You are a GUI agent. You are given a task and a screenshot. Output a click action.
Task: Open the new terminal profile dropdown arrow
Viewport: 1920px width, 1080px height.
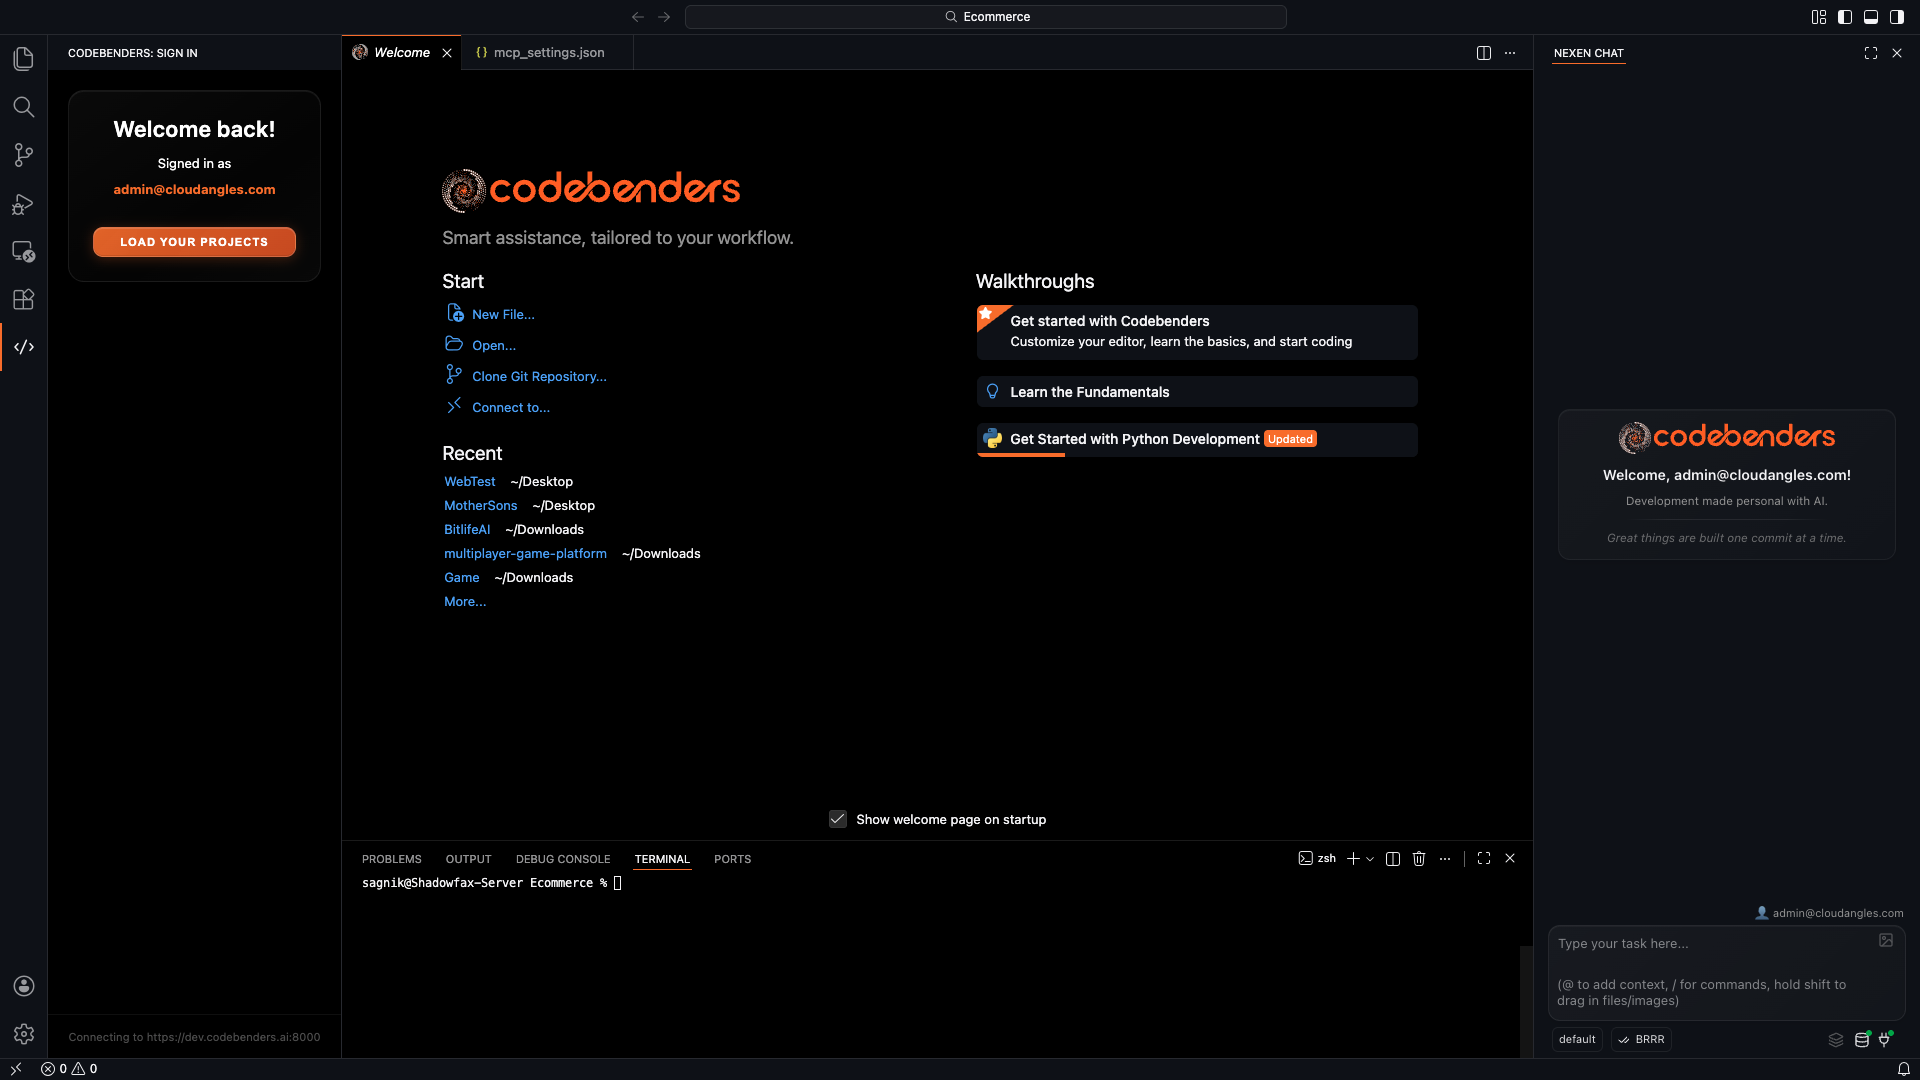pos(1370,859)
